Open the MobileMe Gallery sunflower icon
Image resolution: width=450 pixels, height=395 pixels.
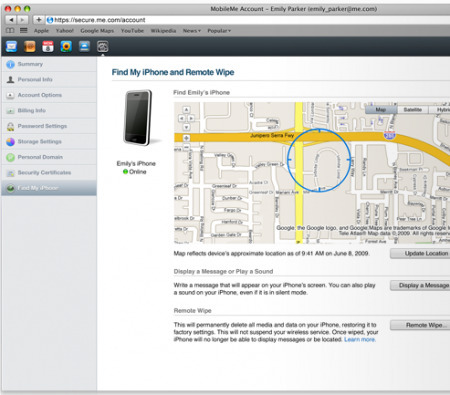[x=66, y=46]
